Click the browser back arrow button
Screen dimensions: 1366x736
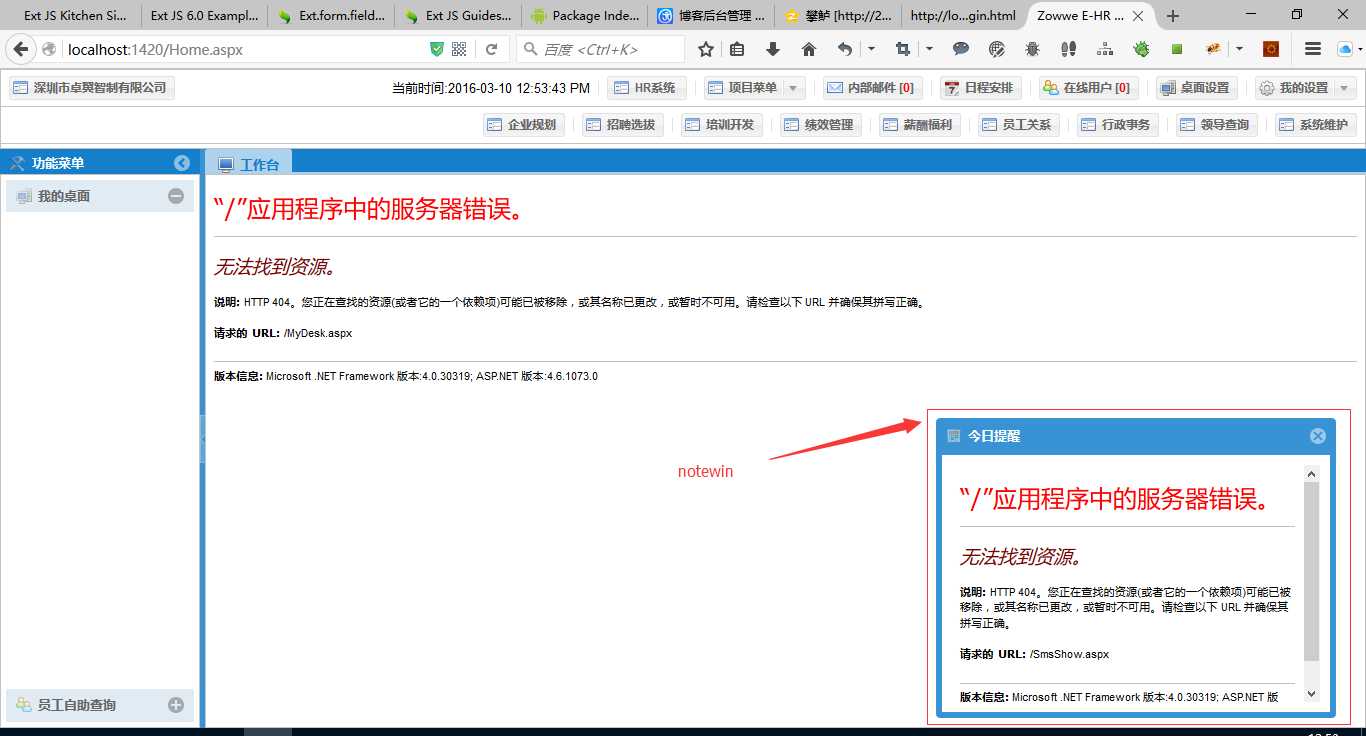(x=21, y=49)
